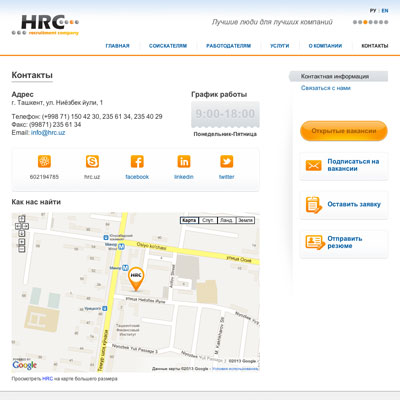Viewport: 400px width, 400px height.
Task: Open the Twitter bird icon
Action: pyautogui.click(x=226, y=161)
